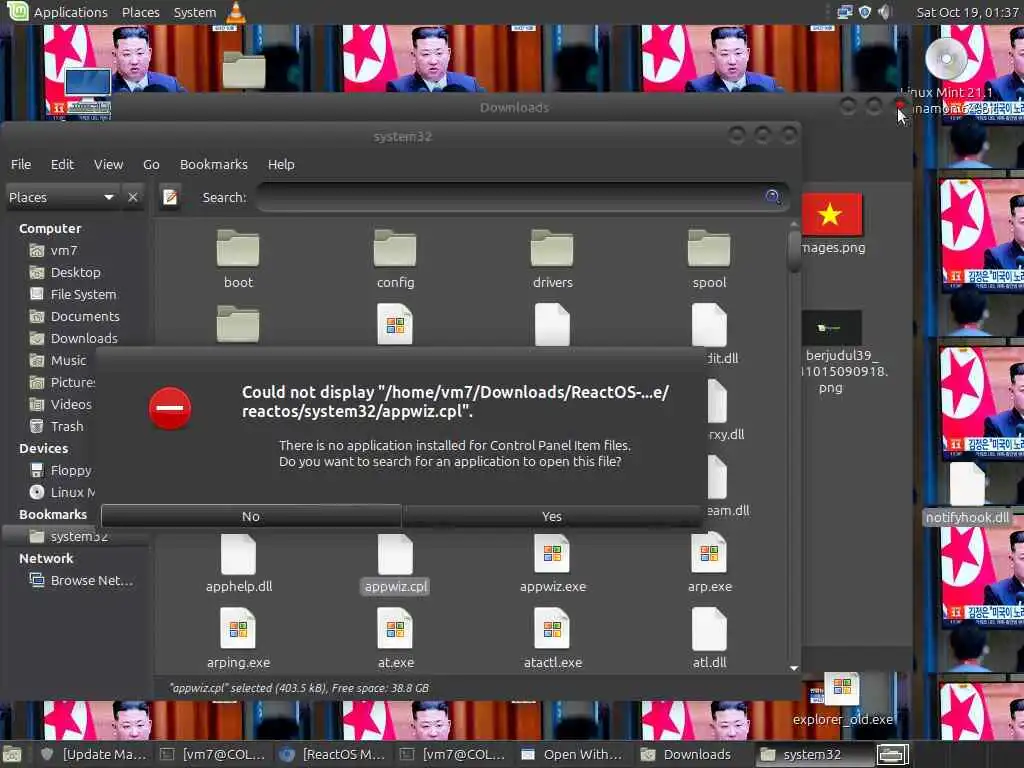This screenshot has height=768, width=1024.
Task: Open the Help menu
Action: click(281, 165)
